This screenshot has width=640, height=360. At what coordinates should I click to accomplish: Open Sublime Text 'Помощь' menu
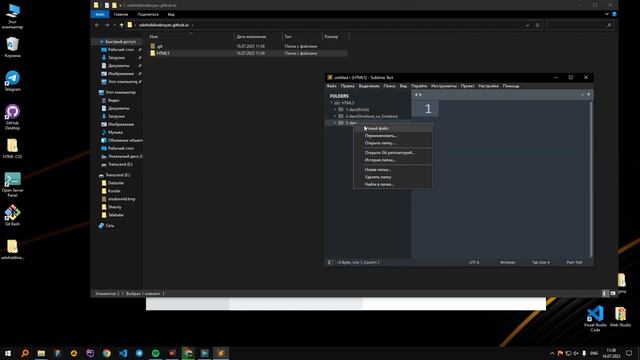[x=511, y=86]
